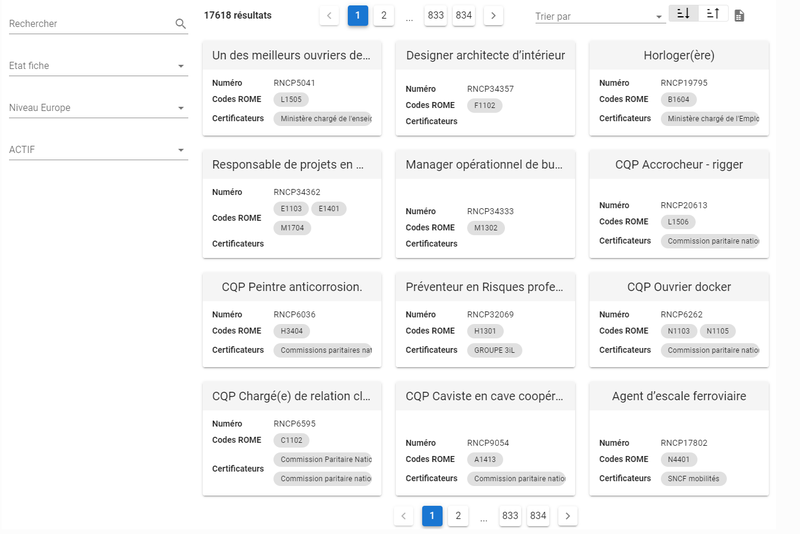Open the Niveau Europe dropdown
This screenshot has height=534, width=800.
97,108
